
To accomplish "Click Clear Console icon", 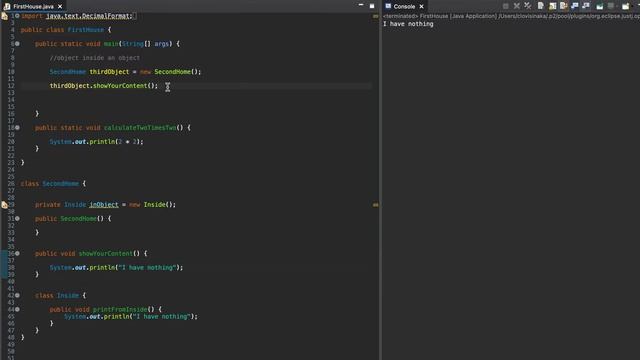I will (x=540, y=6).
